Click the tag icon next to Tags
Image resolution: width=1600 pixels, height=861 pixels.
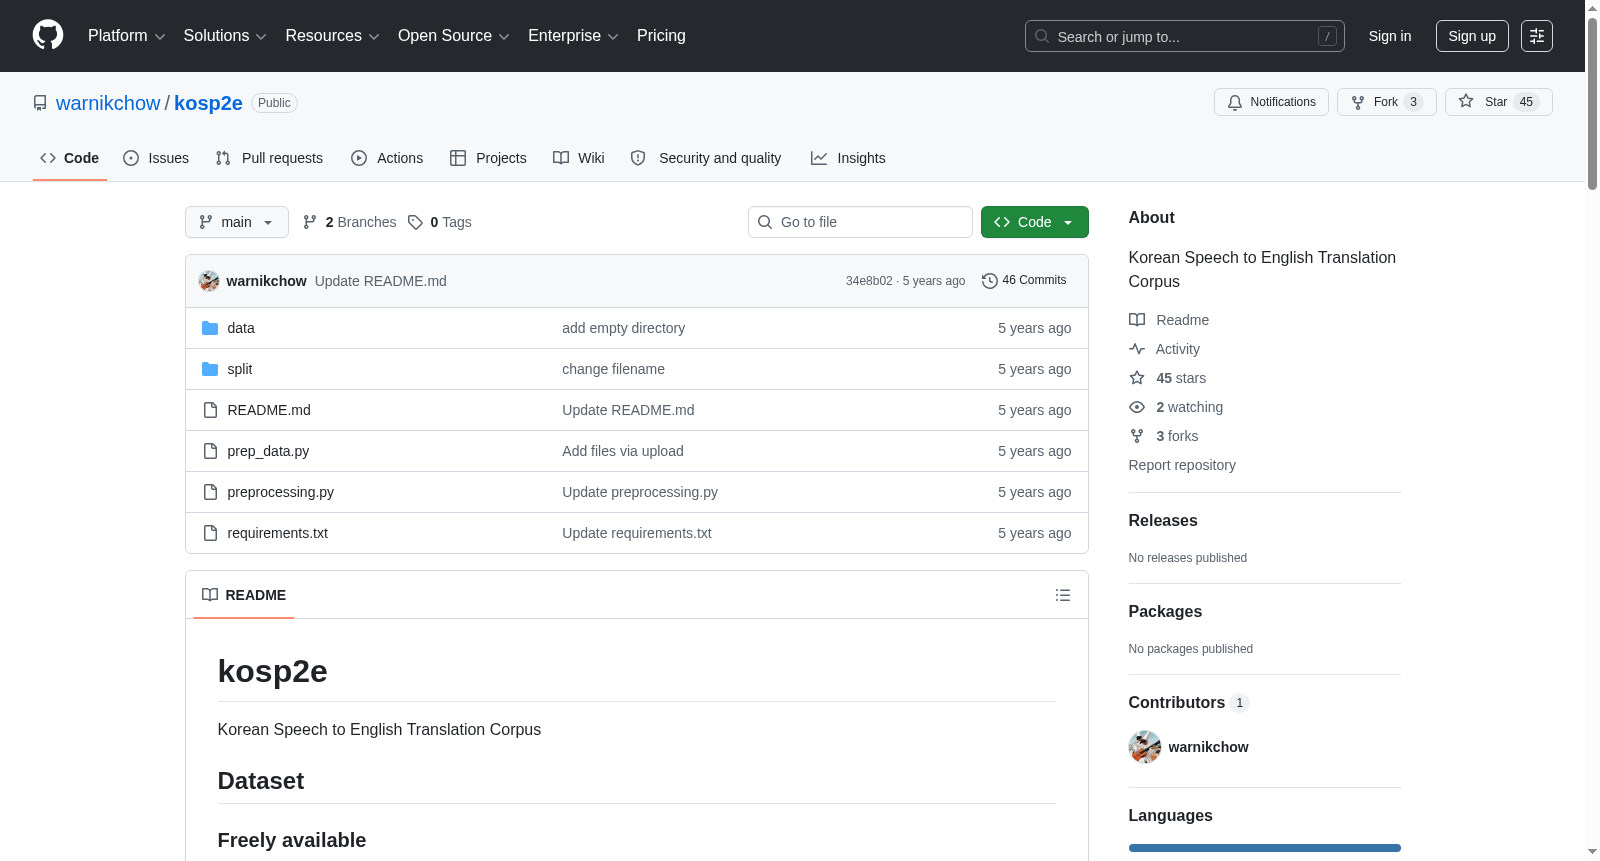(415, 222)
